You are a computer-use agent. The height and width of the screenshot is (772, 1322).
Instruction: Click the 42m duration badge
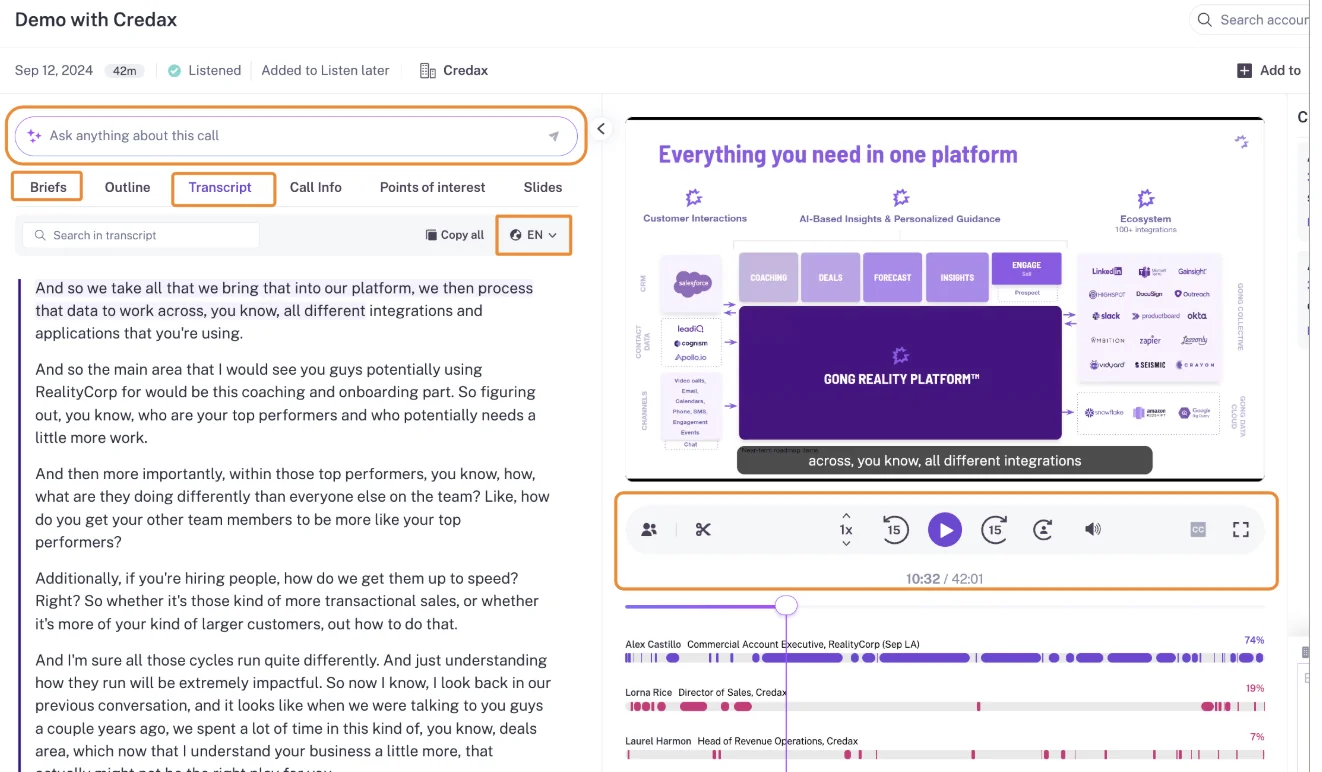125,71
